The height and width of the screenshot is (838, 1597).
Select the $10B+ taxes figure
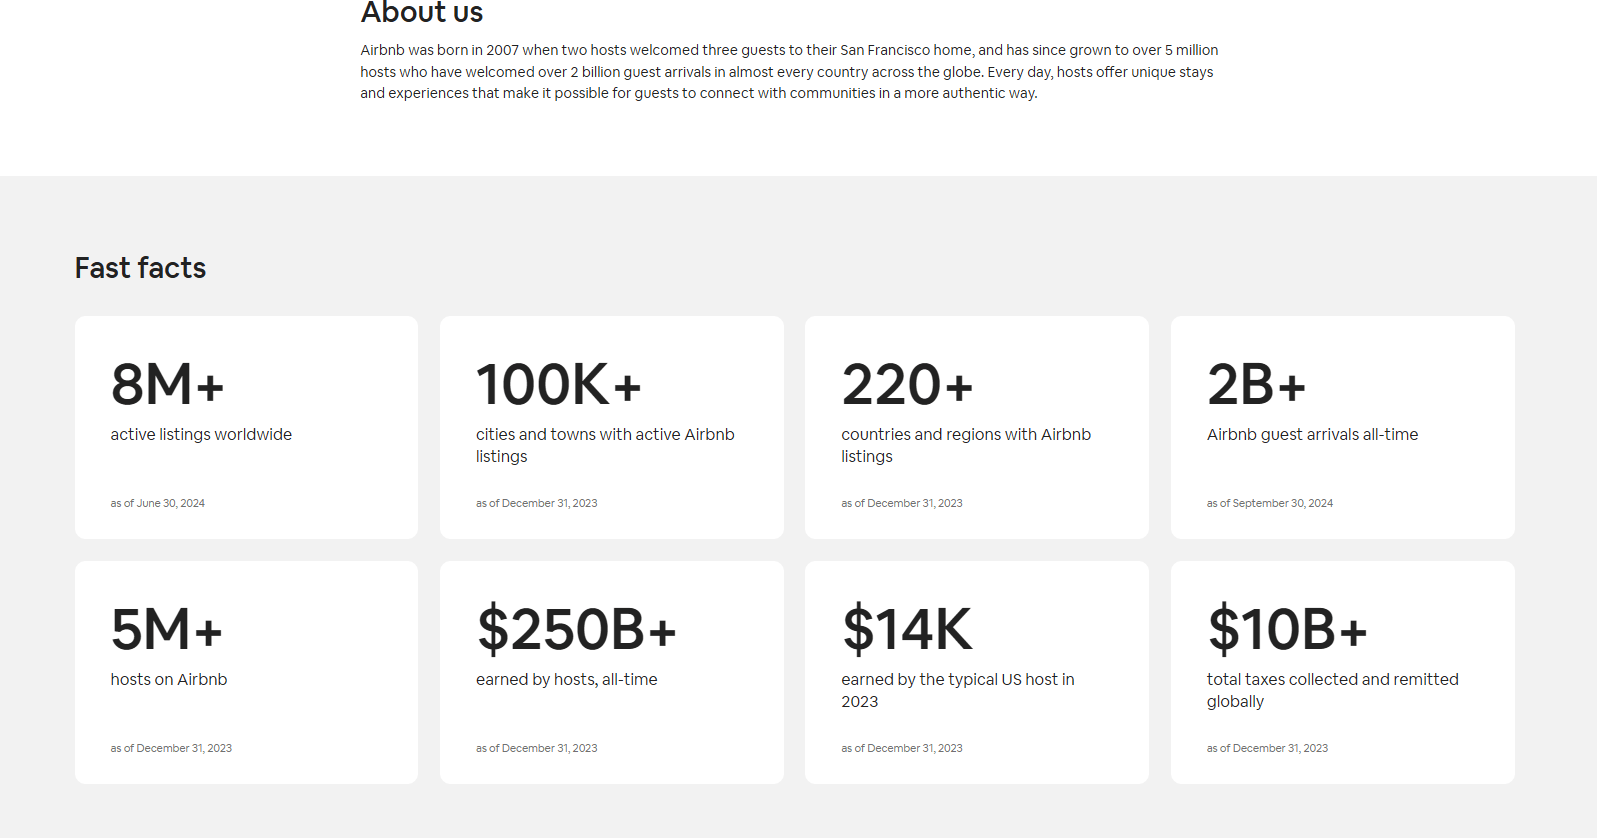click(x=1286, y=630)
